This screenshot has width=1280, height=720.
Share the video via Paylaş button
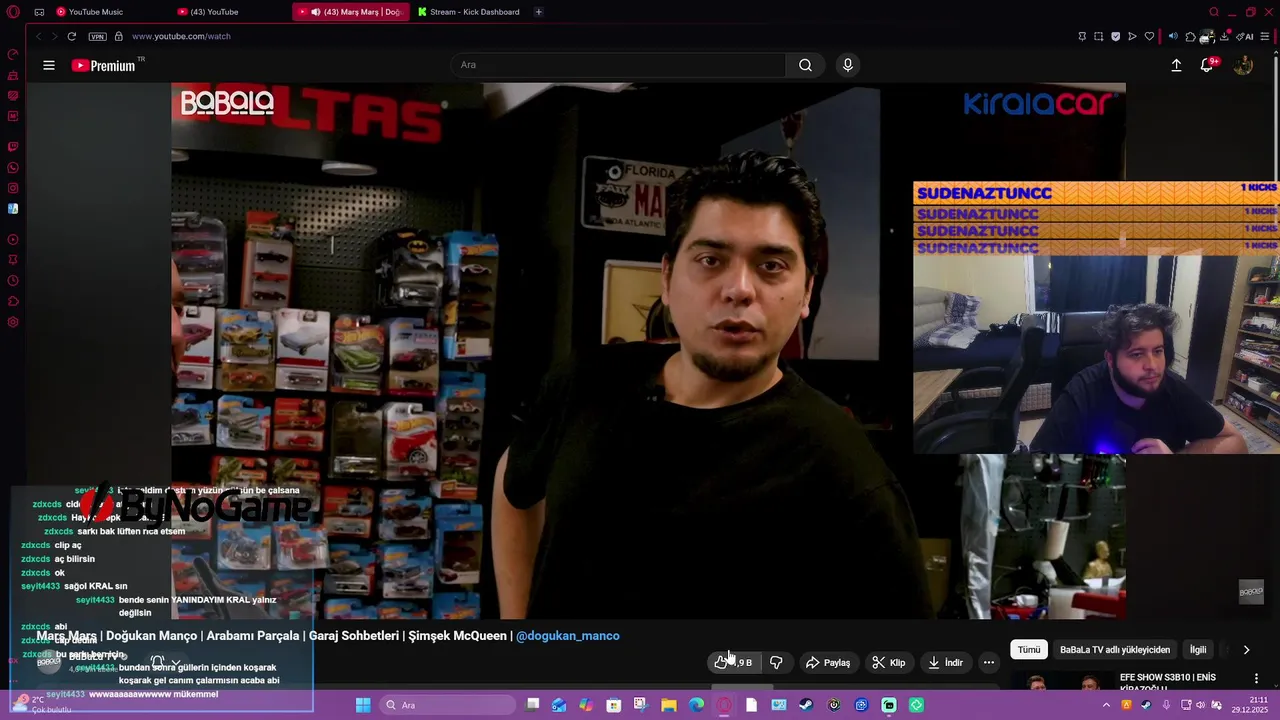(829, 662)
